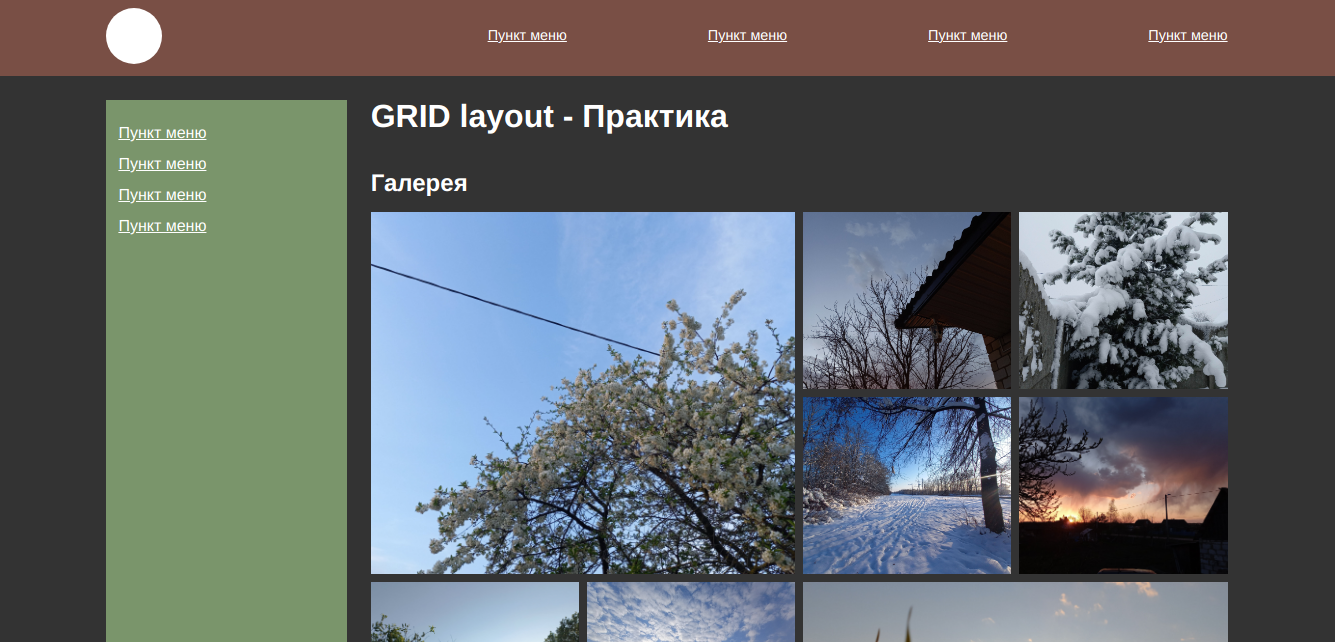Click the 'Галерея' section title
Screen dimensions: 1335x642
pos(418,183)
